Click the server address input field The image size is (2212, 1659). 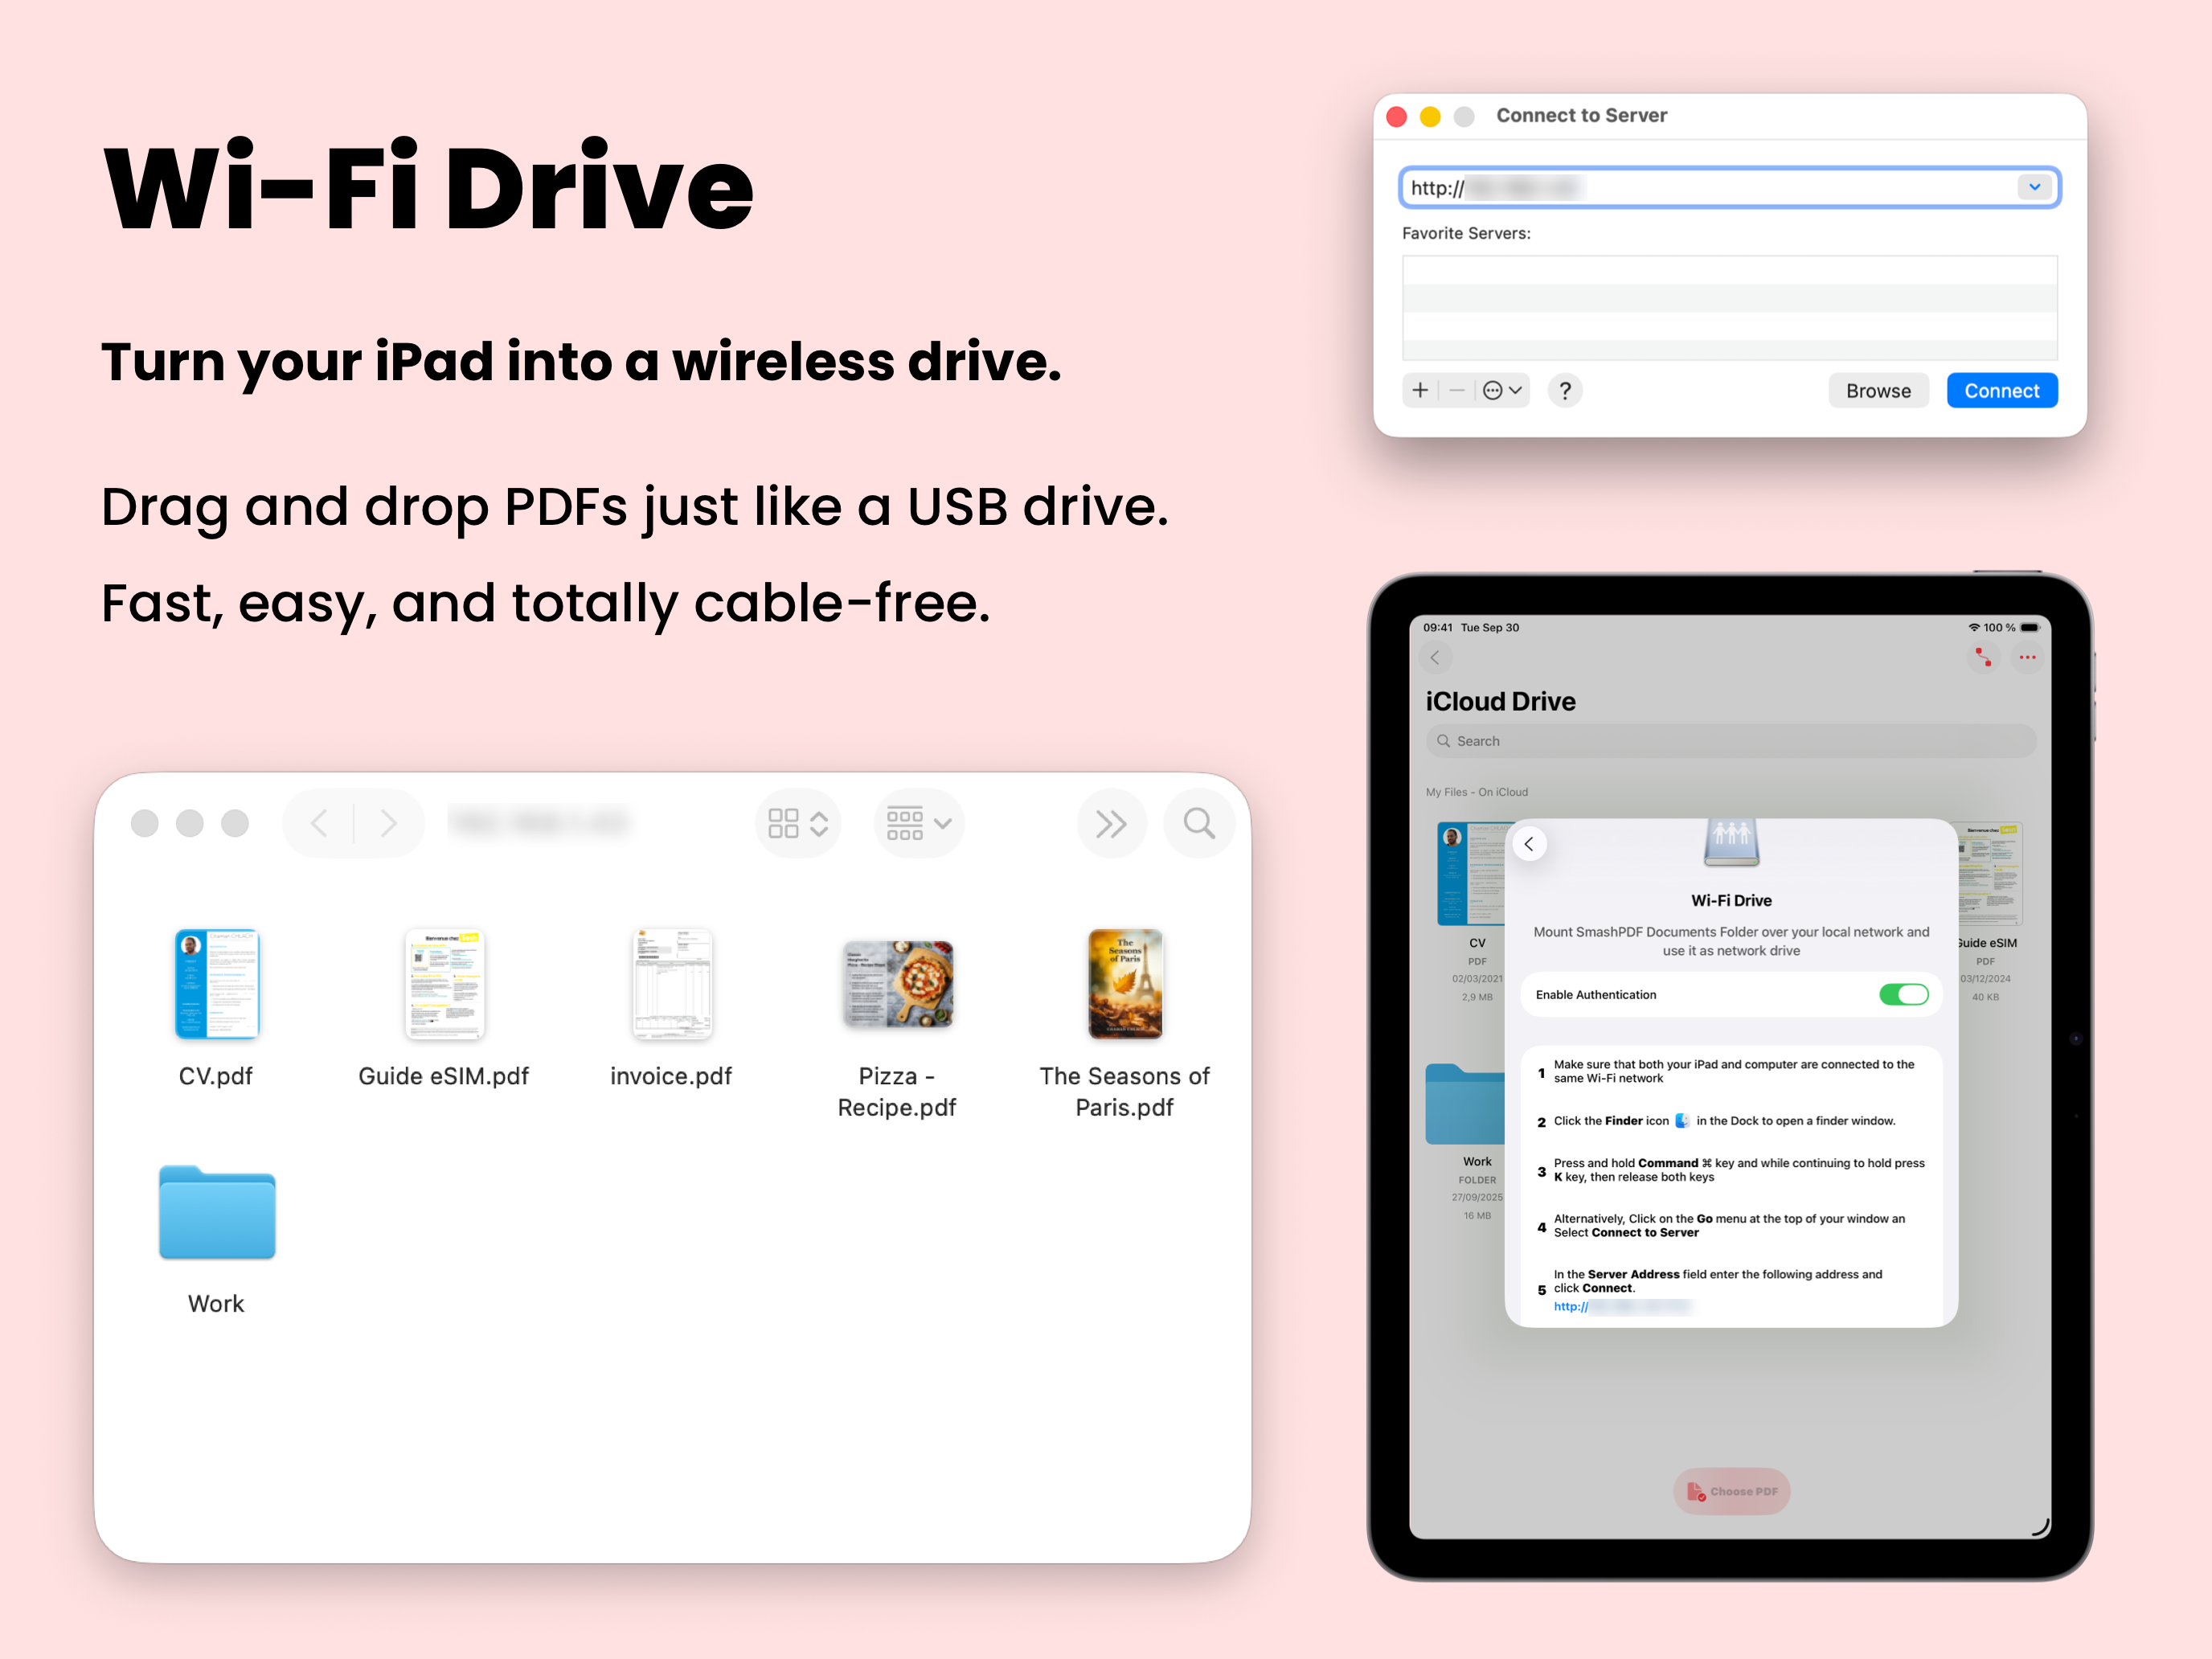(1728, 188)
